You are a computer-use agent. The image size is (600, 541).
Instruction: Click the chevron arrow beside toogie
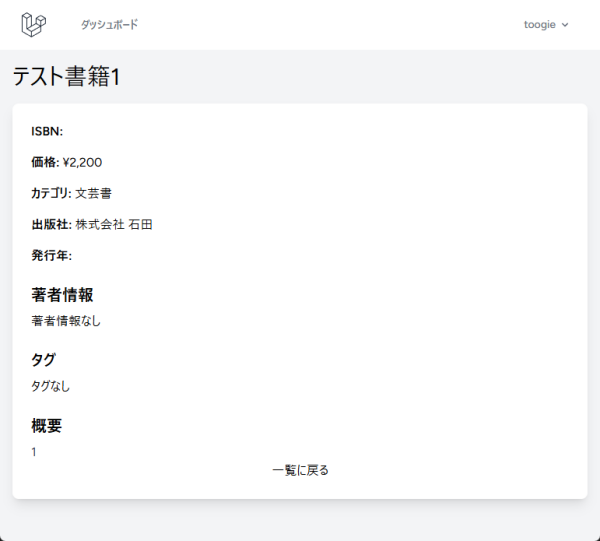566,25
